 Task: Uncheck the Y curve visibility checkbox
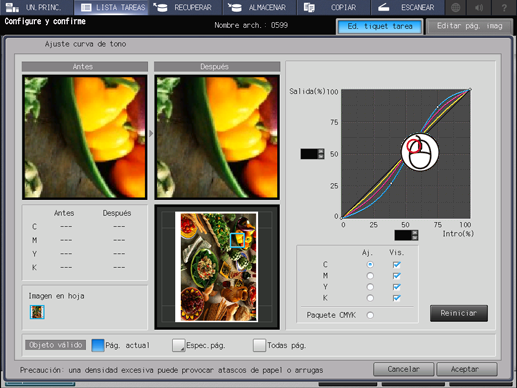point(396,287)
